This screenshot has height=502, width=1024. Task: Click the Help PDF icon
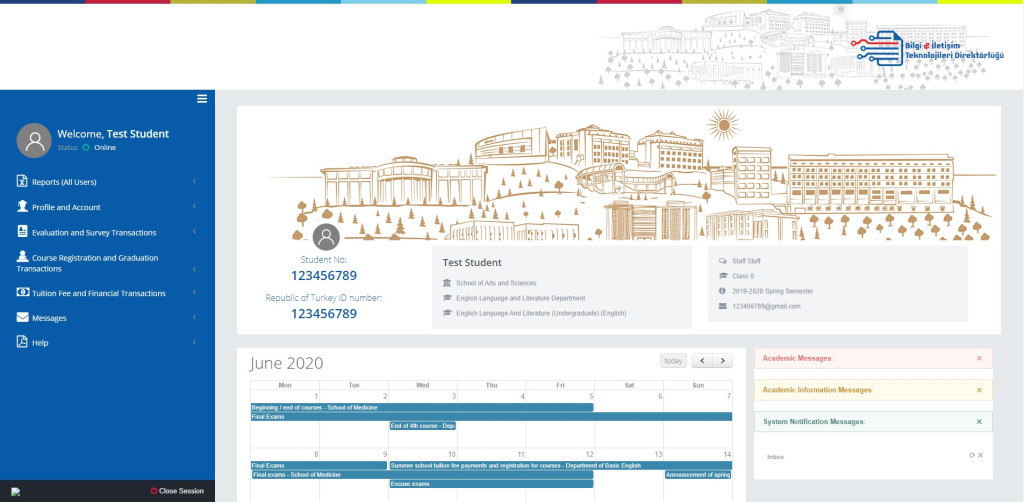coord(22,342)
